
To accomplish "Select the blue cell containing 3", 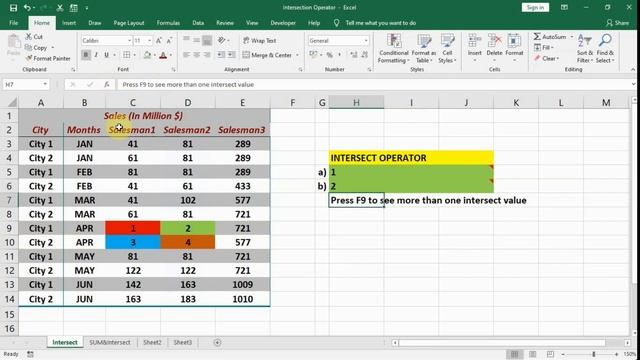I will click(133, 242).
